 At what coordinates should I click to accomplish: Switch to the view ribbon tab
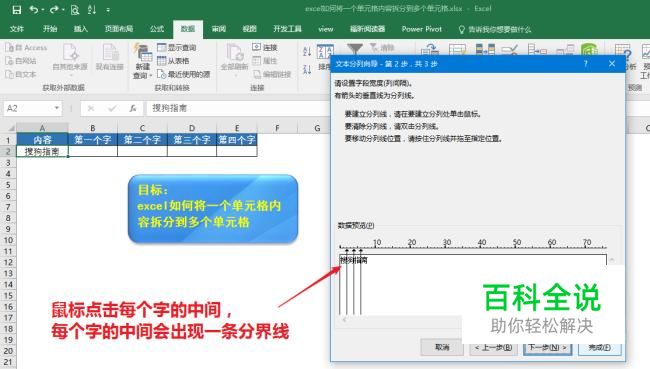325,29
